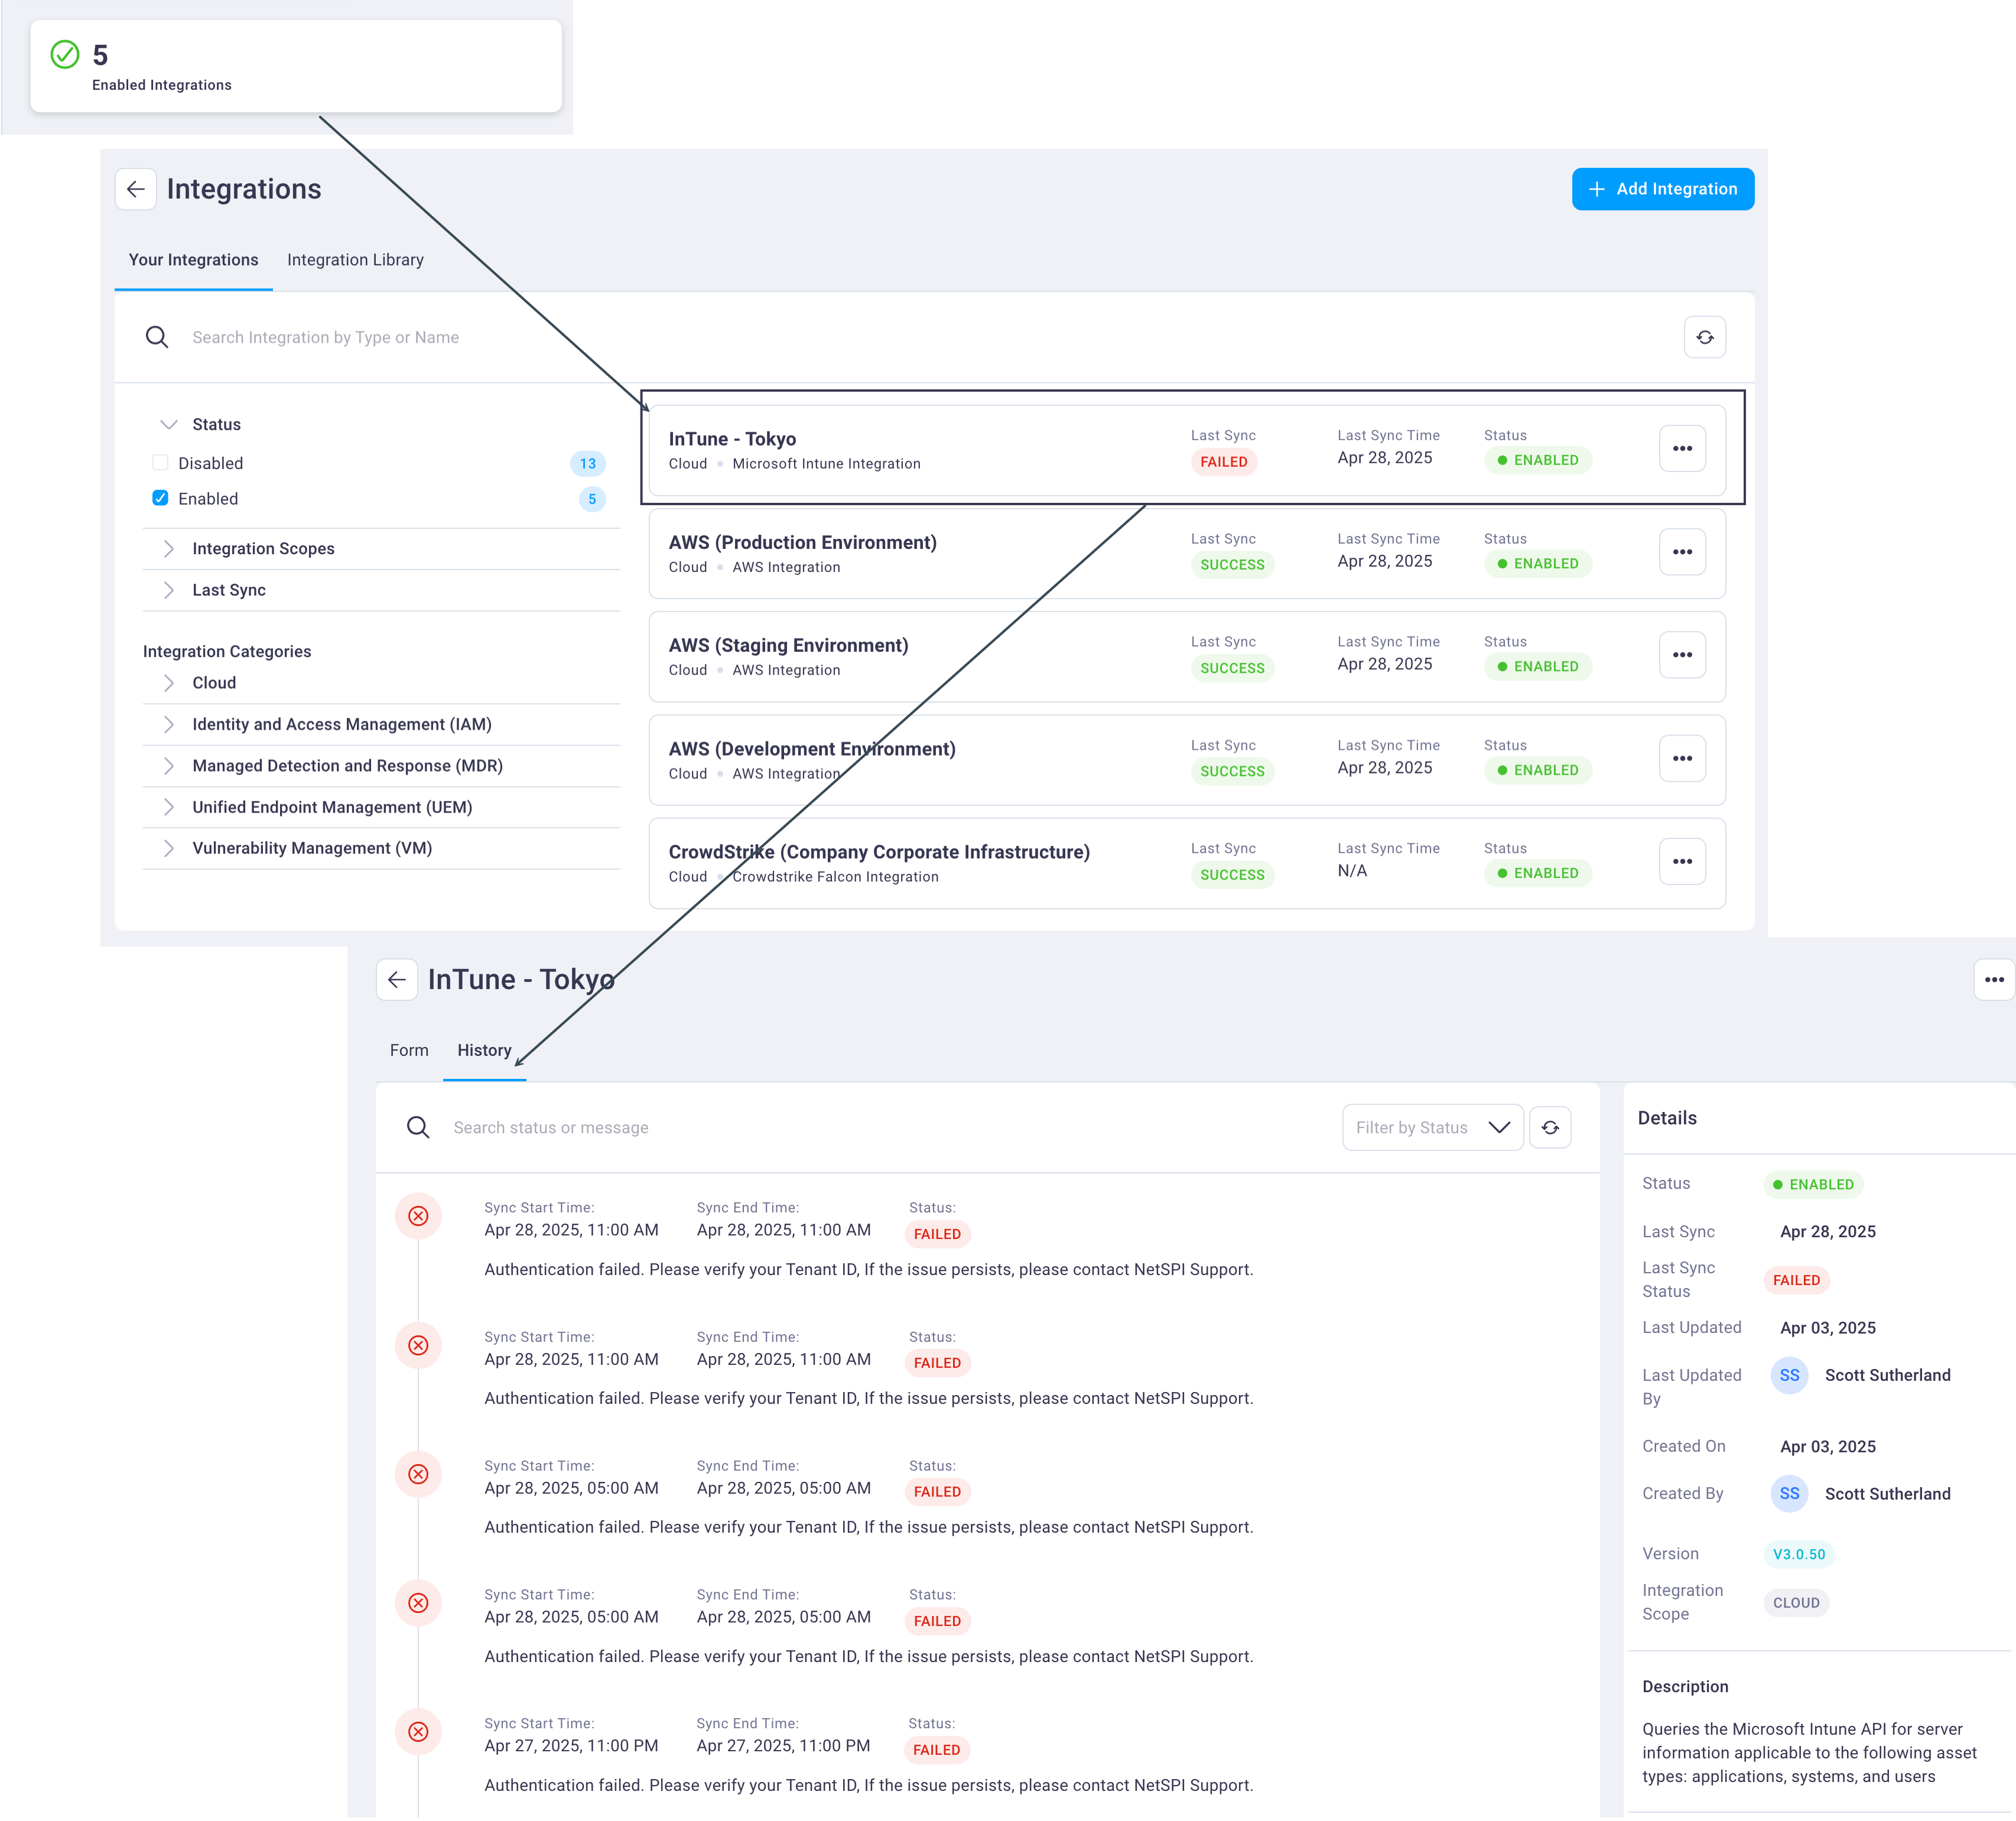Click SUCCESS badge on CrowdStrike row
Image resolution: width=2016 pixels, height=1821 pixels.
pos(1232,875)
